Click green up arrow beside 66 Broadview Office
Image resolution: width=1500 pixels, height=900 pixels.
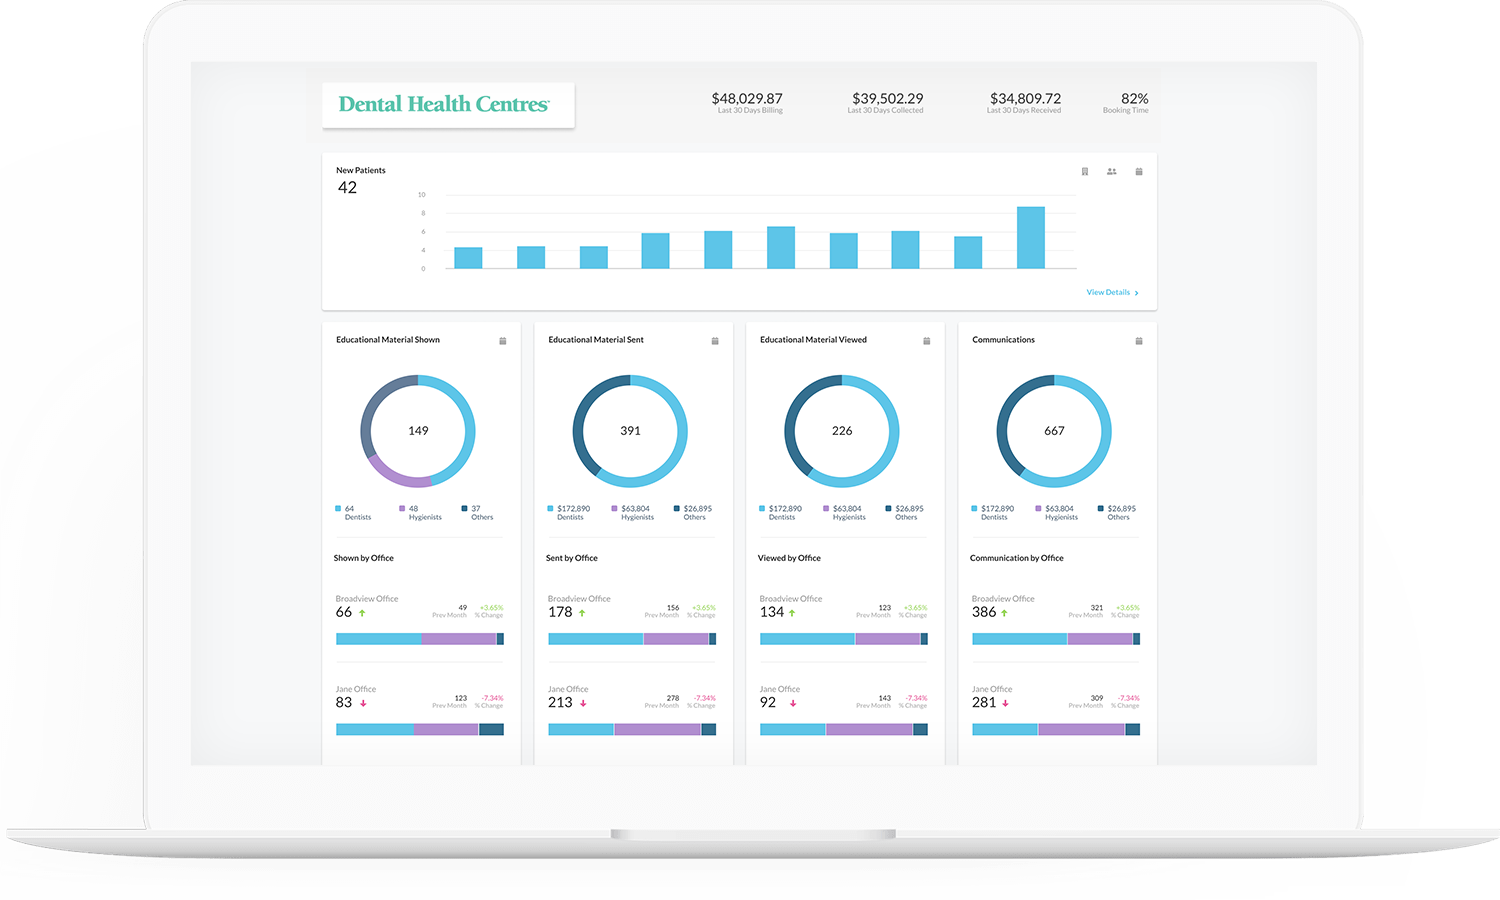(x=362, y=613)
